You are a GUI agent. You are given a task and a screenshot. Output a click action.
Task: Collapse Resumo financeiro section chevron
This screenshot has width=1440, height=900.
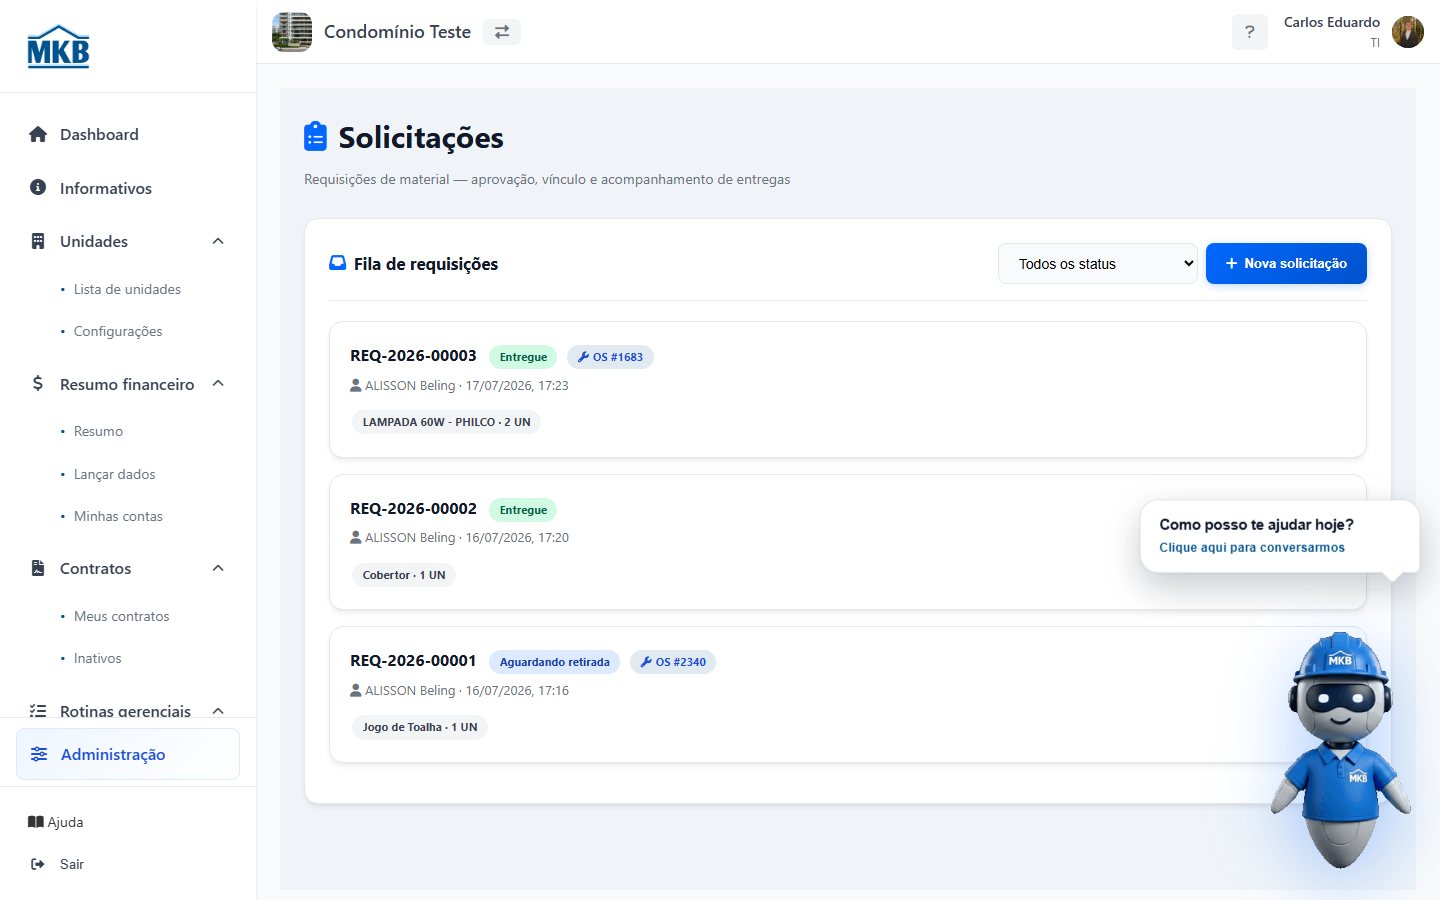tap(218, 384)
